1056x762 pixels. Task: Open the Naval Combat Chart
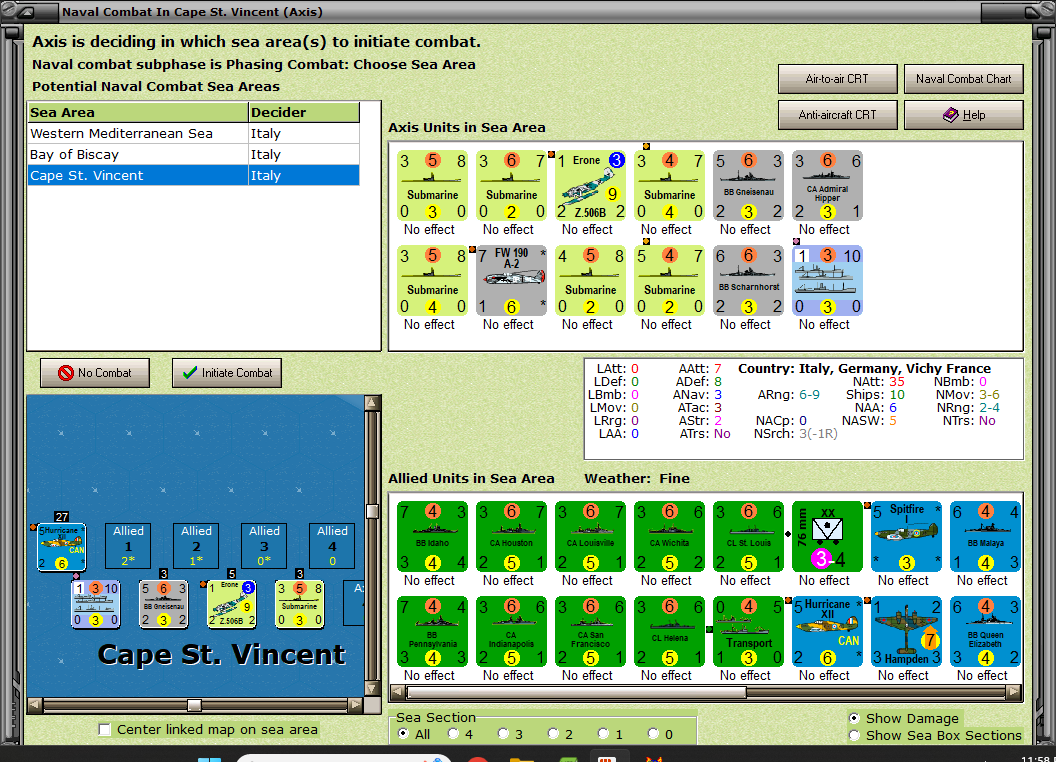point(963,79)
